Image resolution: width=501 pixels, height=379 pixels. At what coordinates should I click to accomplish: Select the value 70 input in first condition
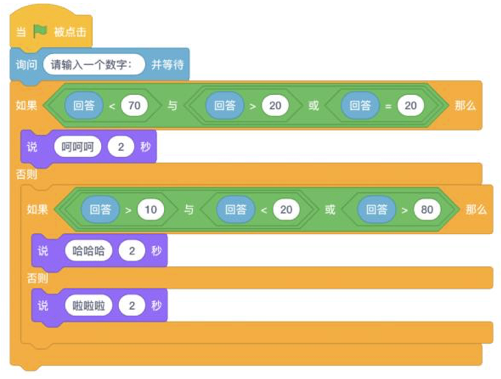134,106
